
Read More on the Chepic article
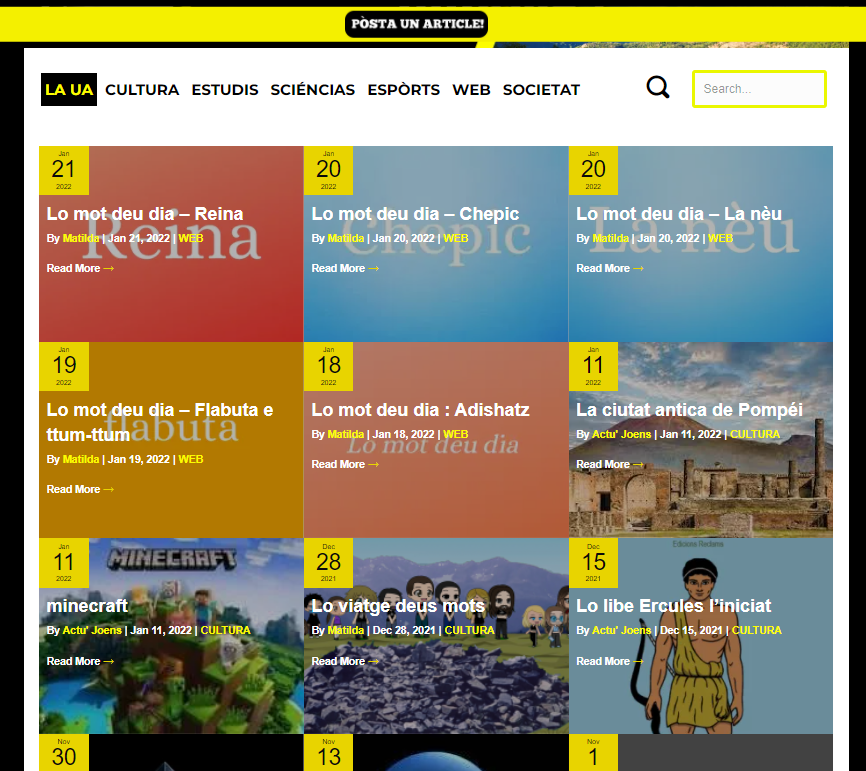click(x=345, y=268)
